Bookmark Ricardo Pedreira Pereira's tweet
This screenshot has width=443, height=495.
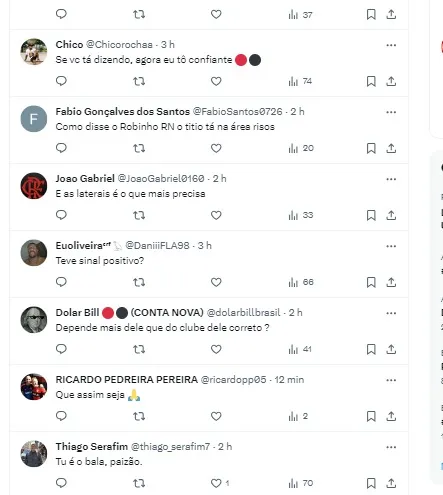[371, 416]
